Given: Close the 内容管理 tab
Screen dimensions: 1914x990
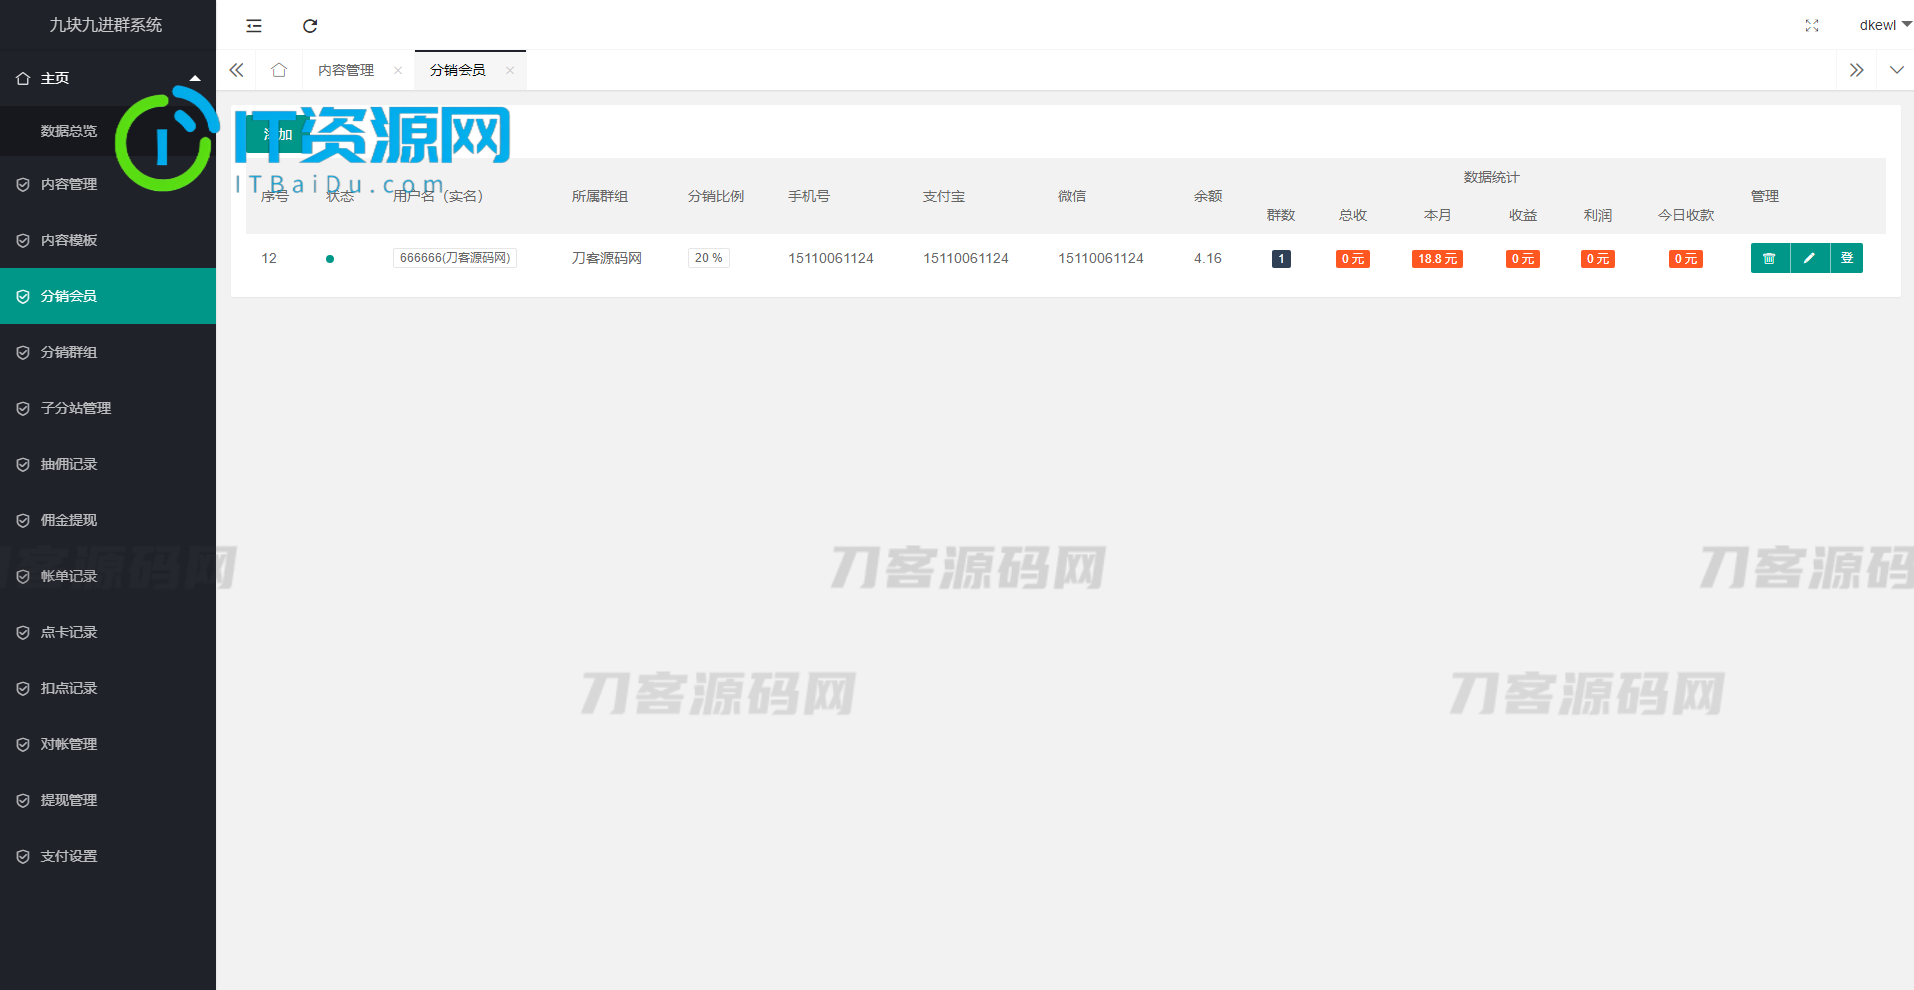Looking at the screenshot, I should point(398,70).
